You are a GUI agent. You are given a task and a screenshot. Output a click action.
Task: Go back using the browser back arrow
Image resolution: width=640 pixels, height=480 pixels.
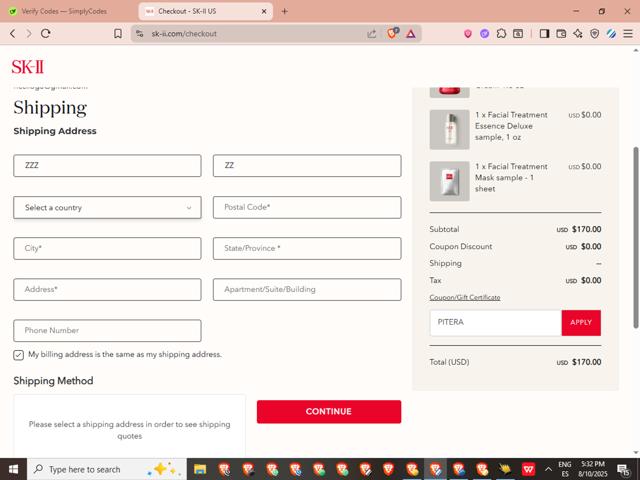coord(13,33)
